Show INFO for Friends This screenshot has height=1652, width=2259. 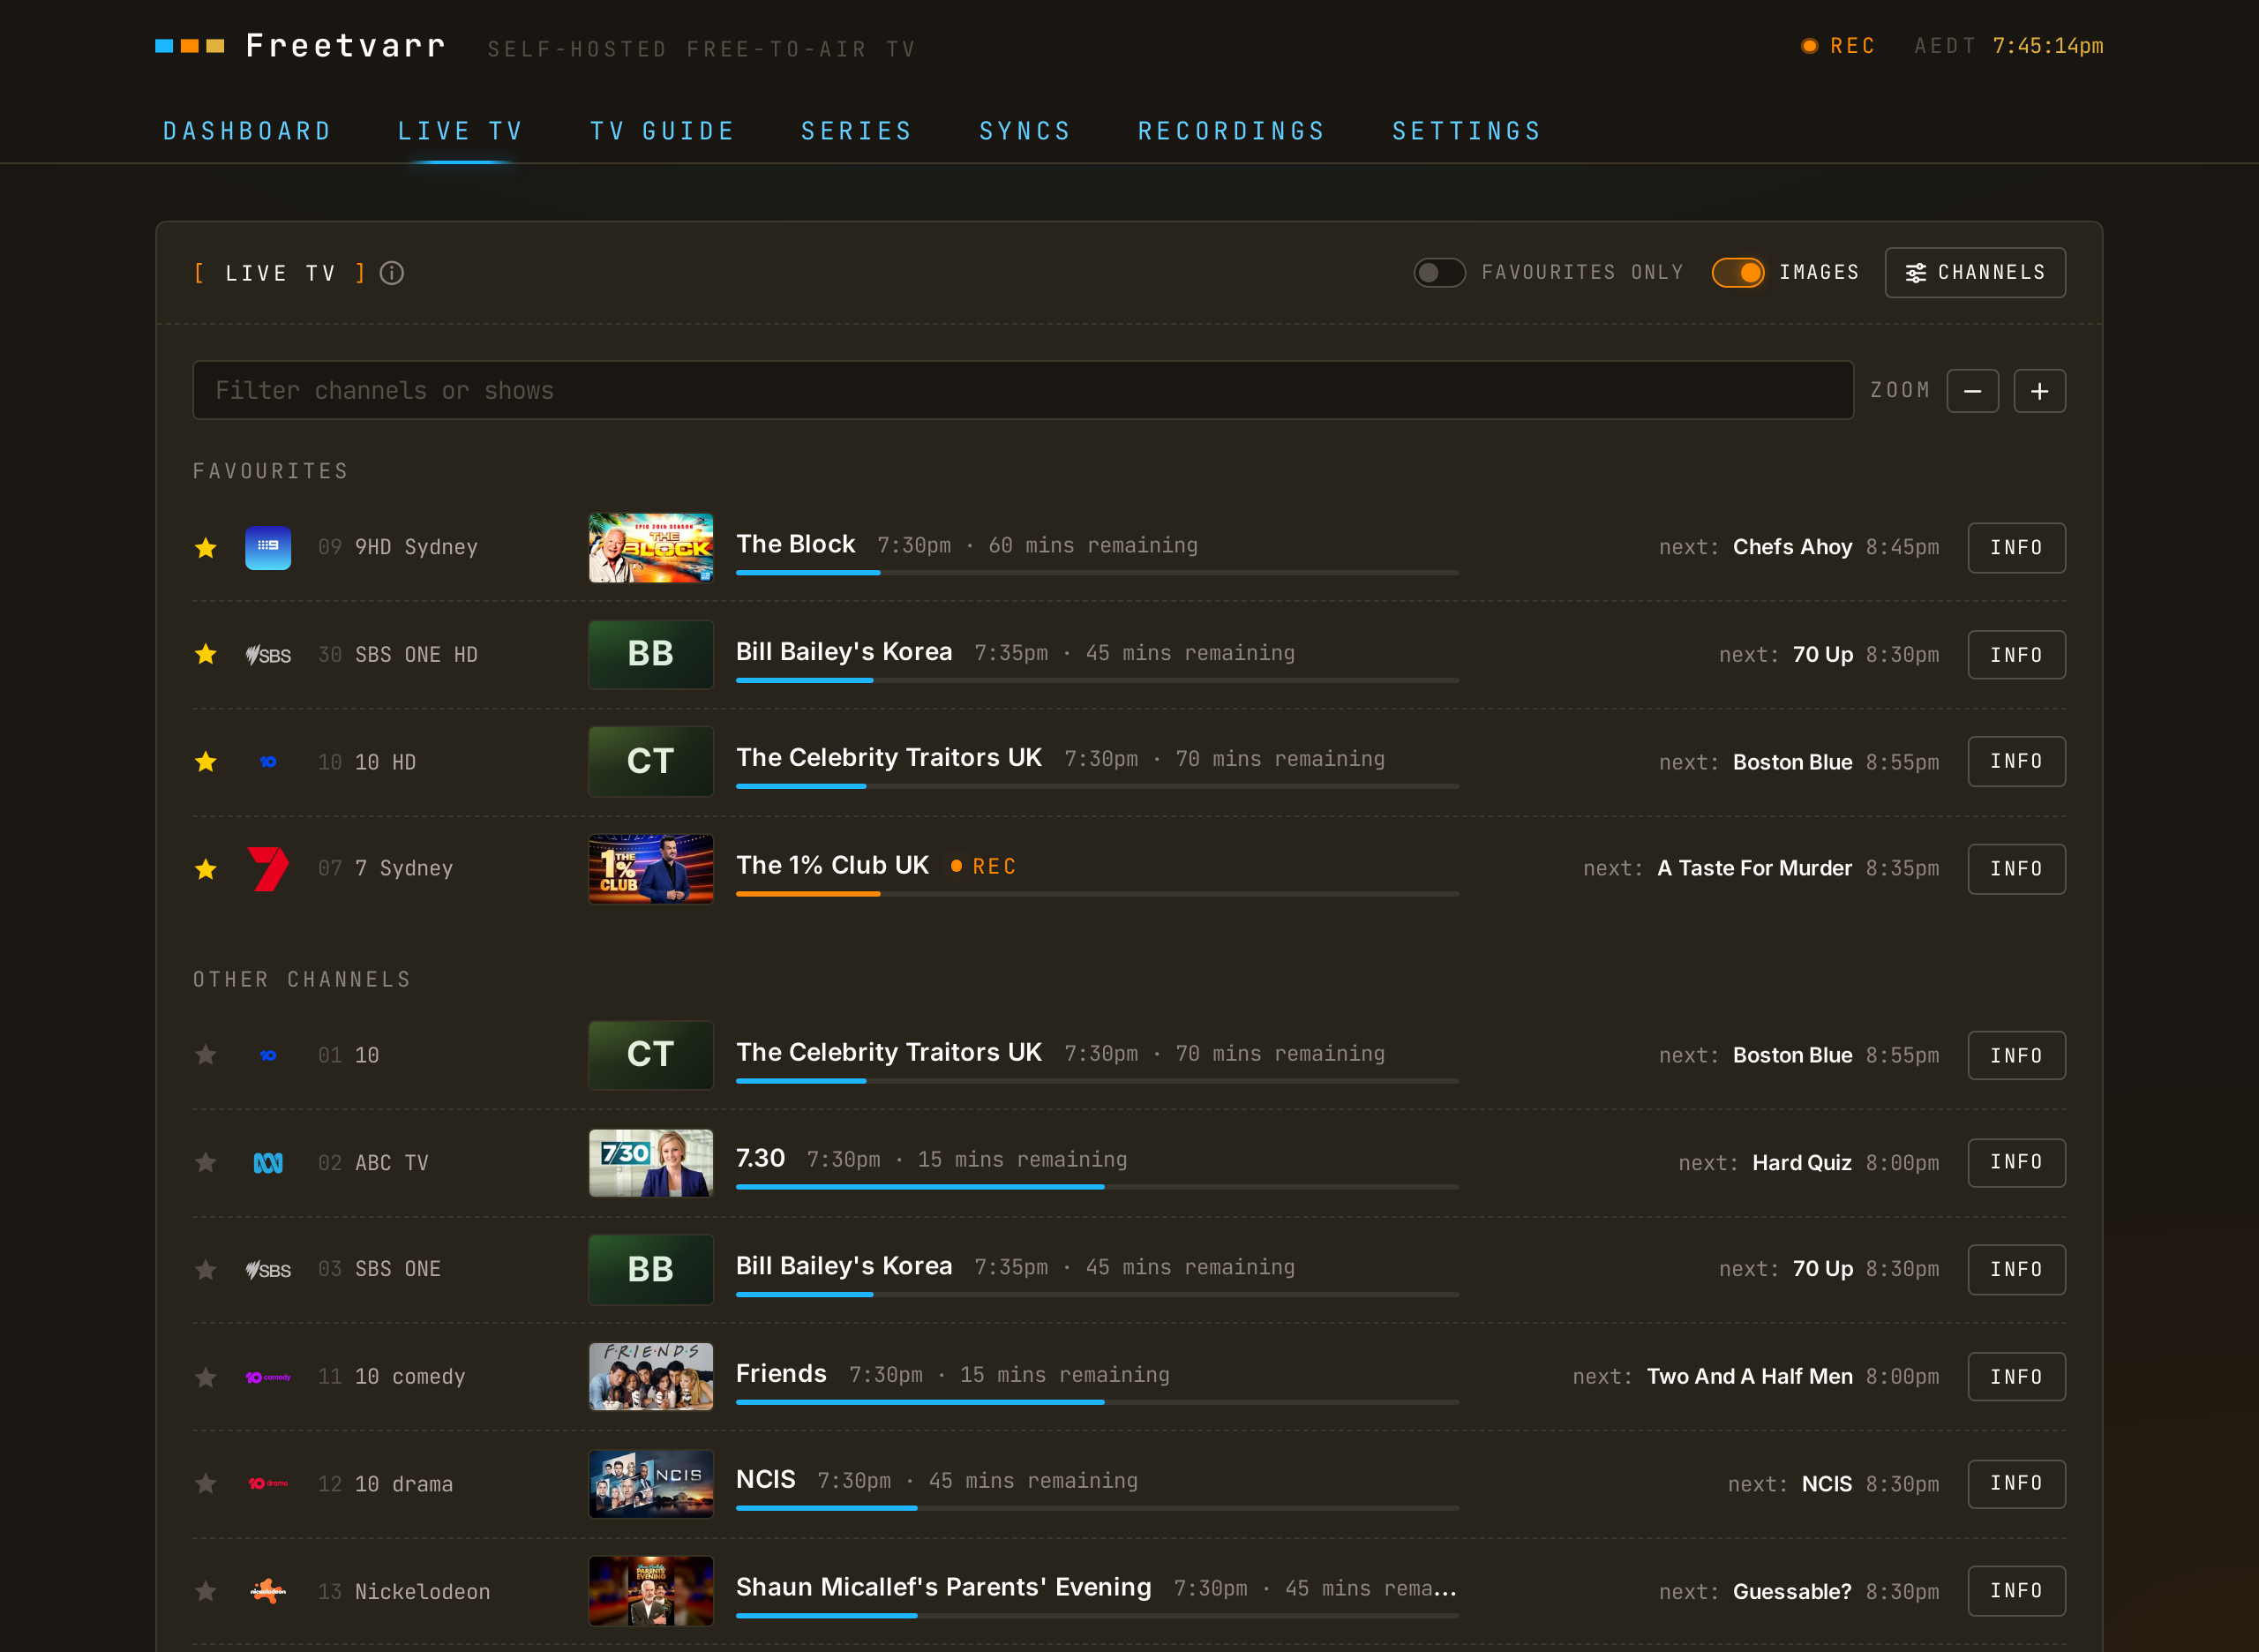click(2016, 1378)
